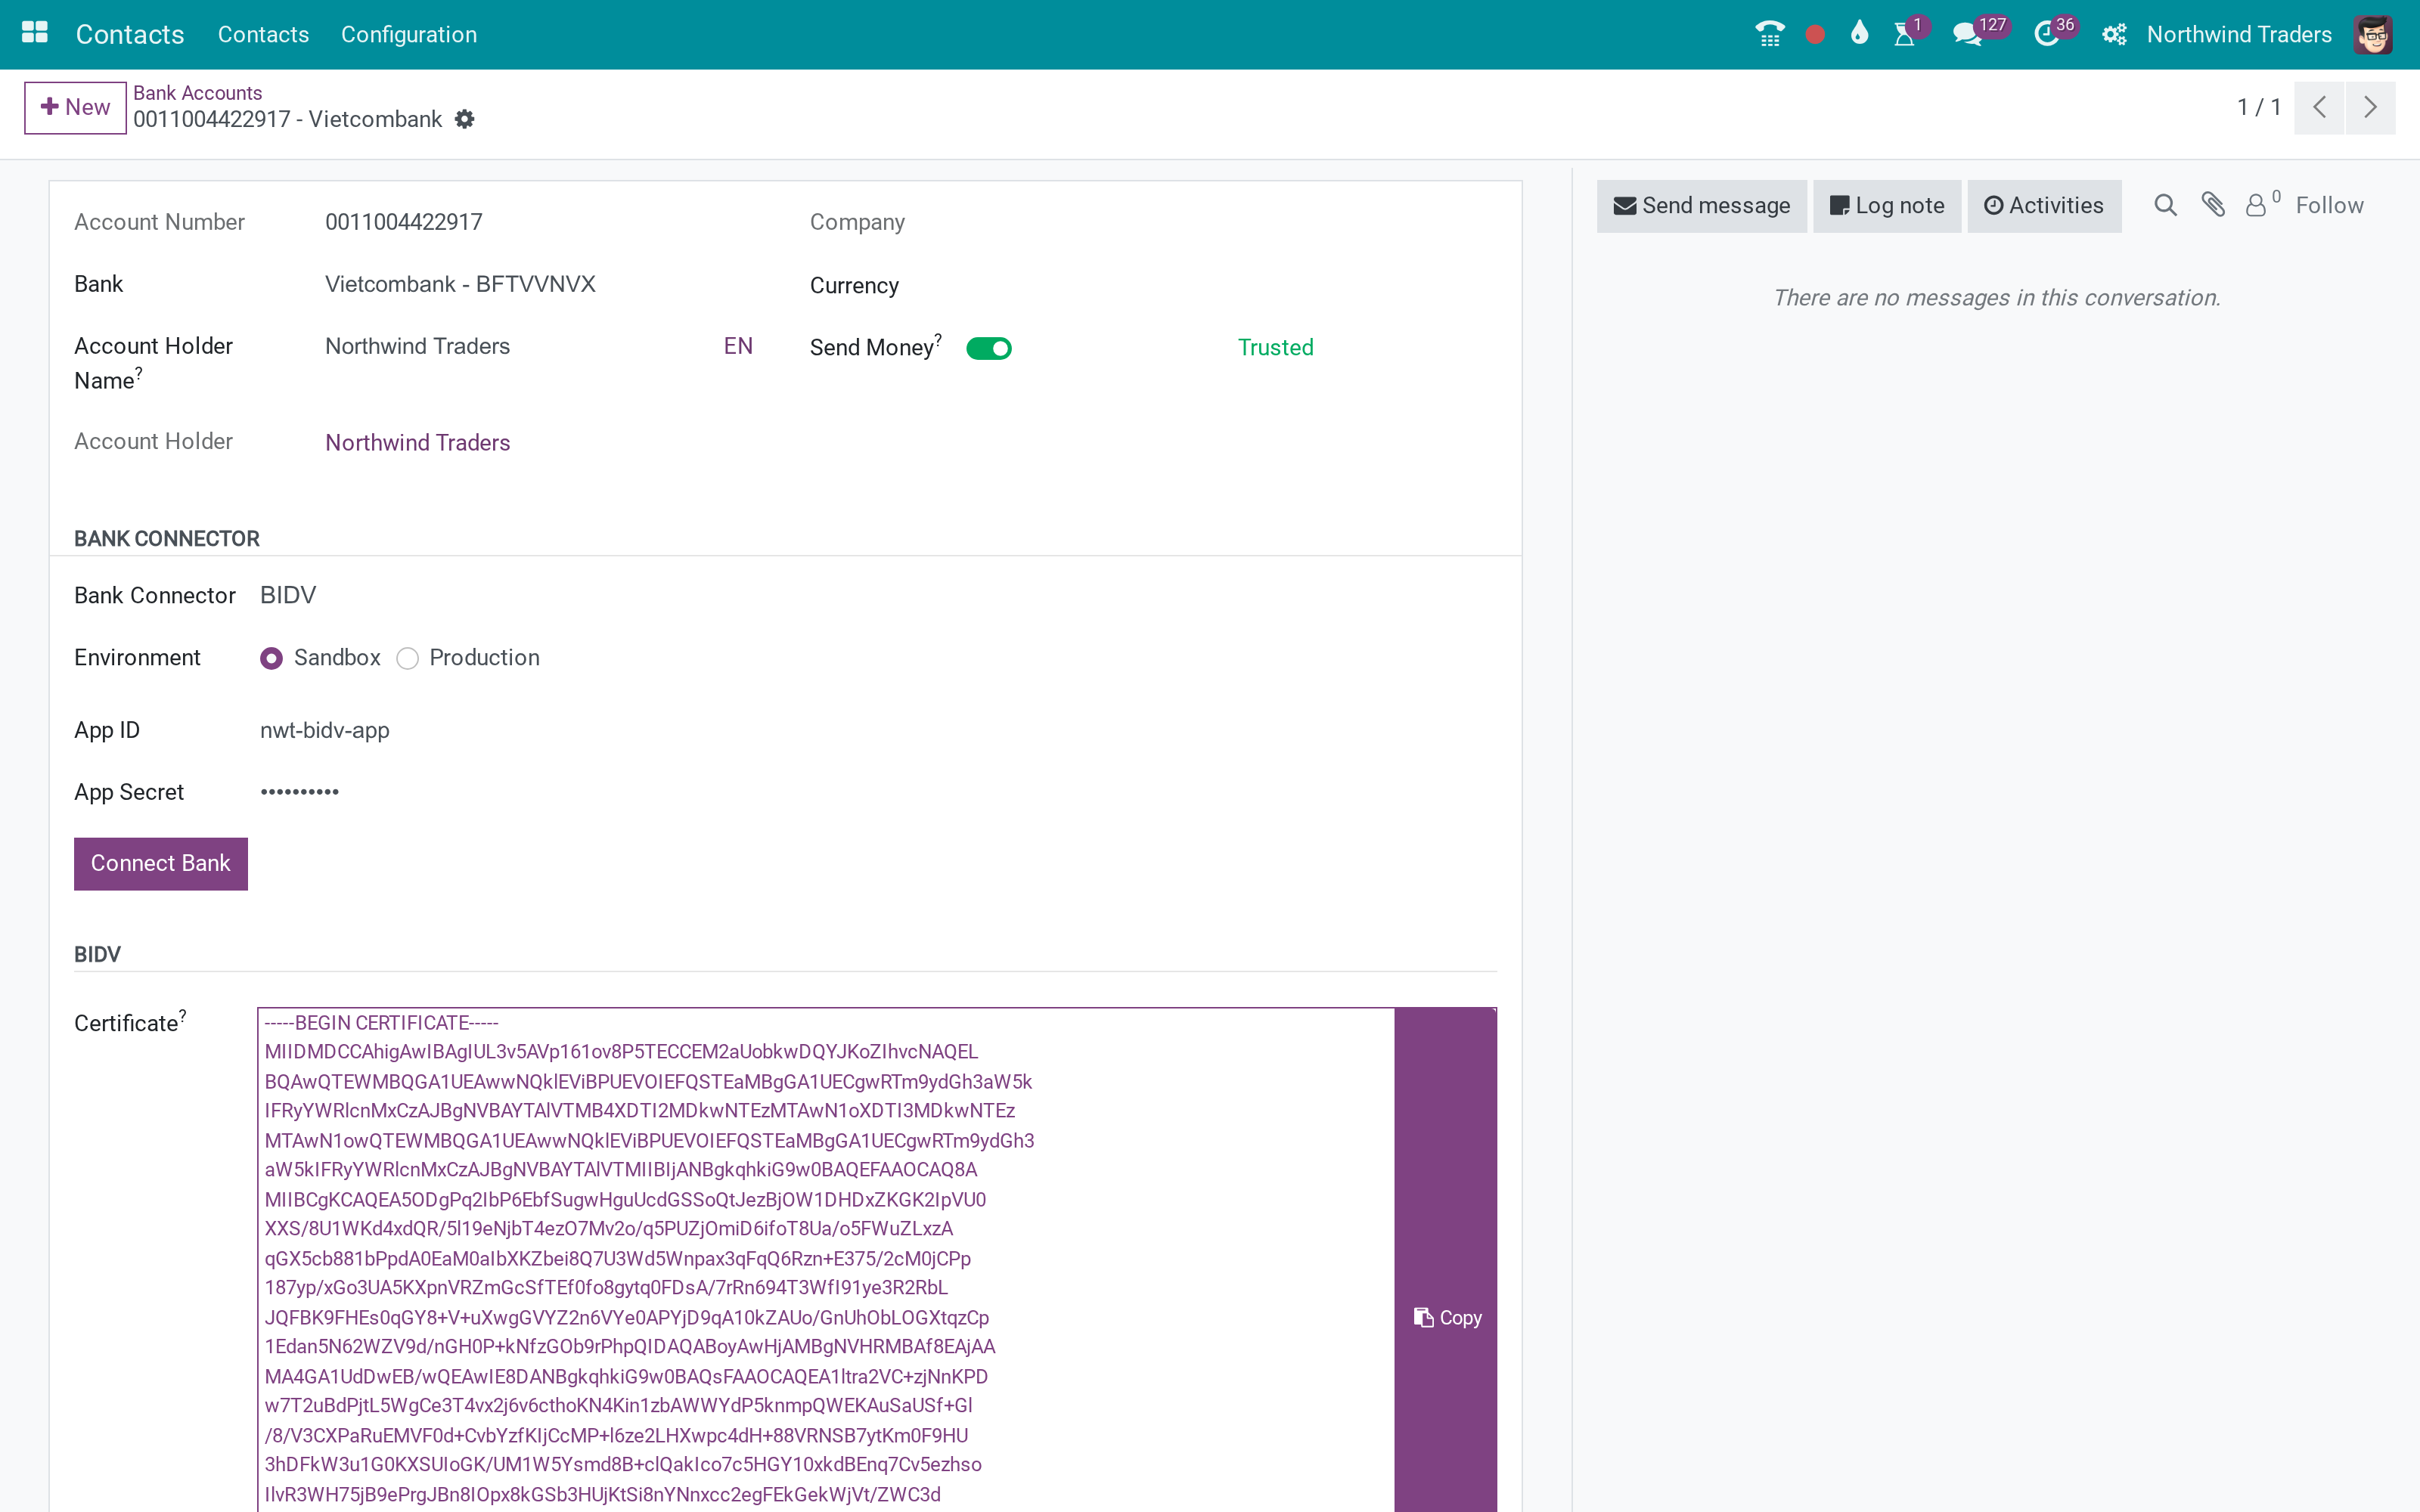Click Send message in chatter

click(x=1701, y=206)
